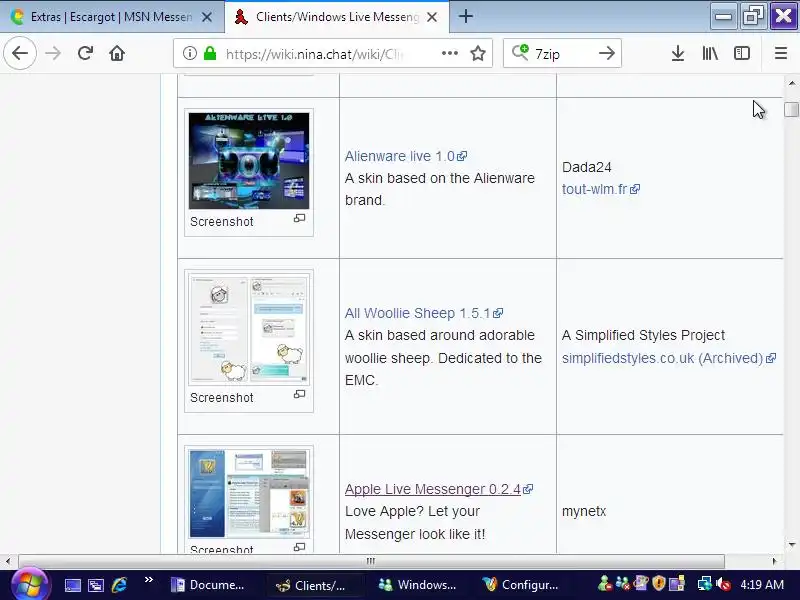Select the Dada24 author text
Image resolution: width=800 pixels, height=600 pixels.
(x=587, y=167)
